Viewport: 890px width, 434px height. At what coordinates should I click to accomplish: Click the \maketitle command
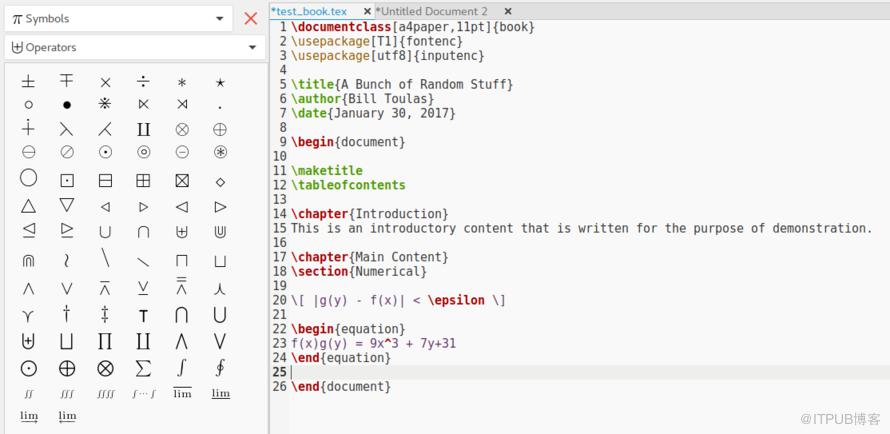pyautogui.click(x=326, y=171)
